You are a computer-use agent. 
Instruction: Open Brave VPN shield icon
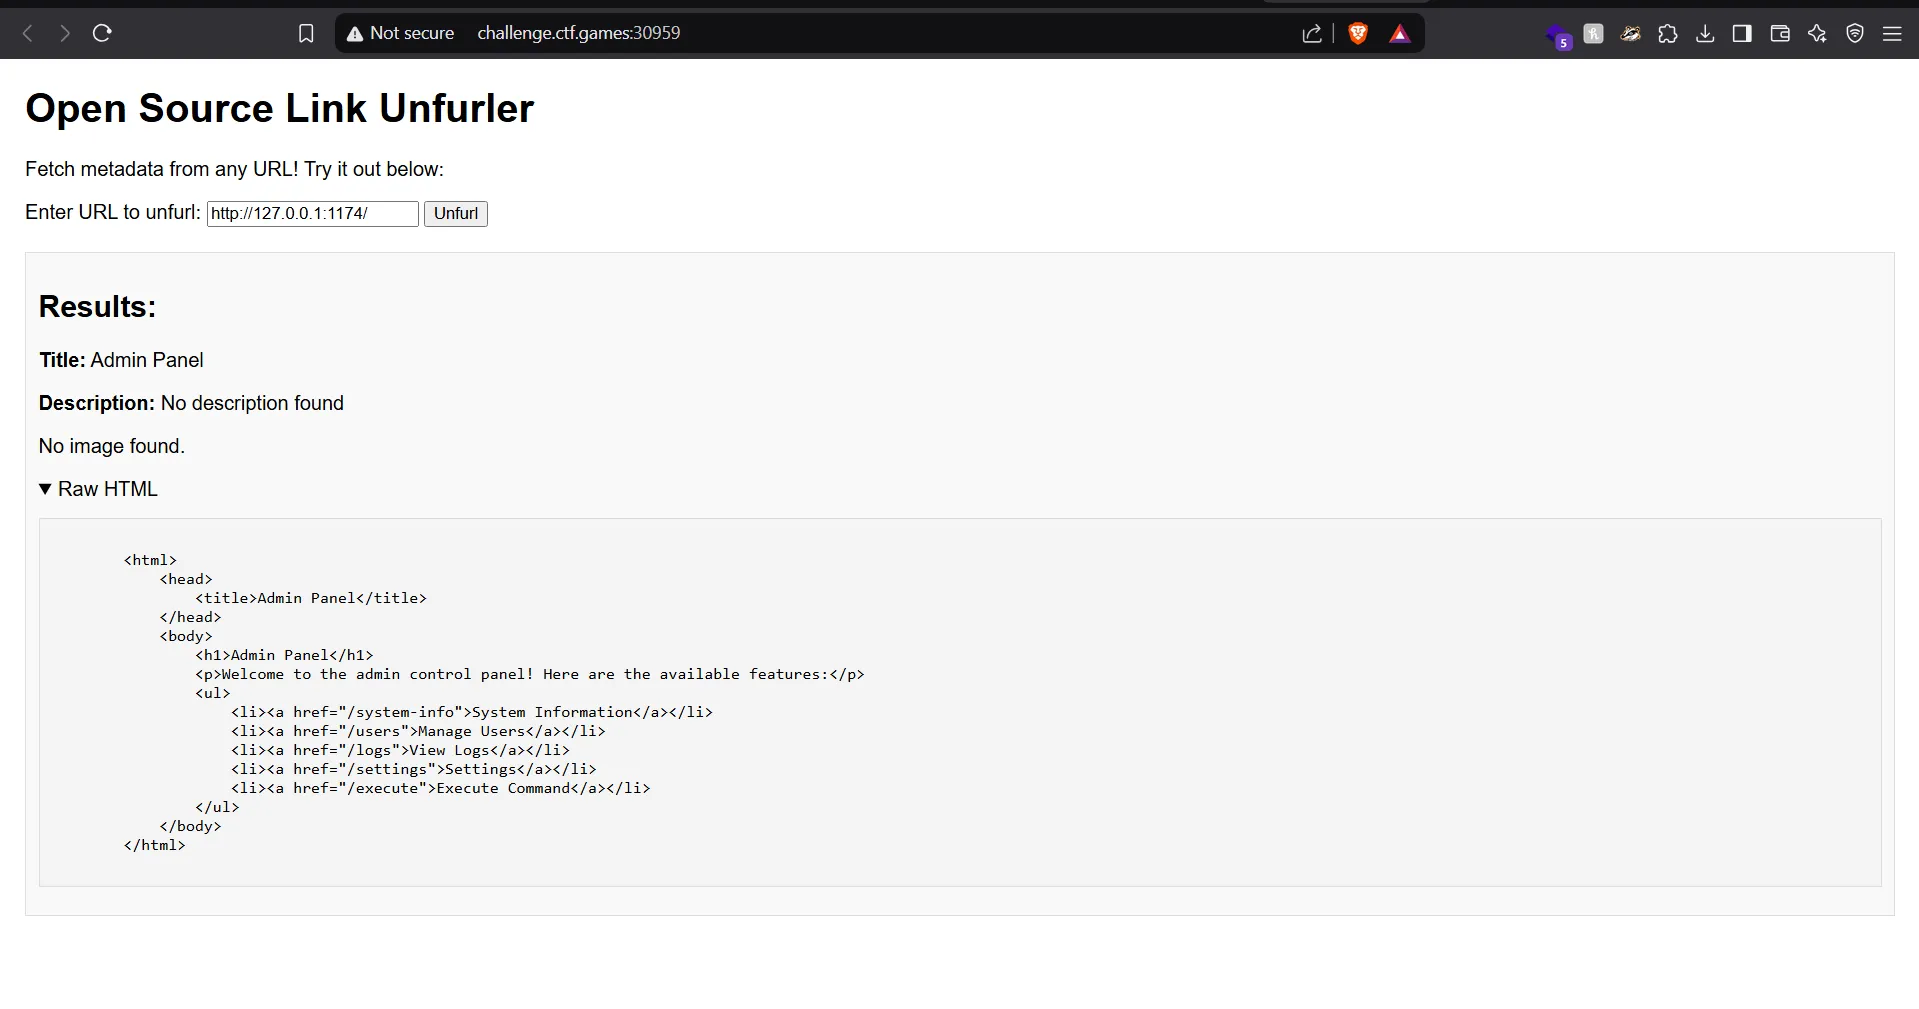coord(1854,34)
